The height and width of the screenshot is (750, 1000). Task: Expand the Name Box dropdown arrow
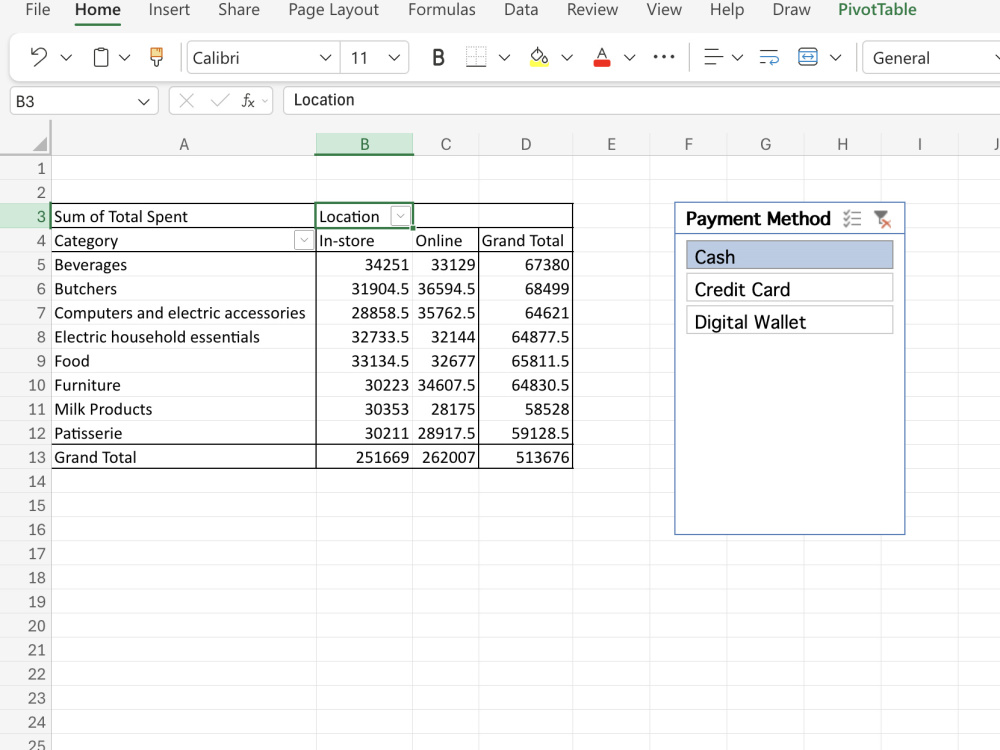[143, 101]
